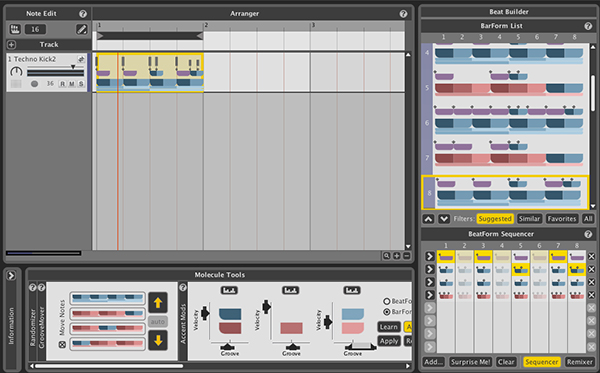Expand the Information panel arrow
This screenshot has height=373, width=600.
(x=11, y=275)
